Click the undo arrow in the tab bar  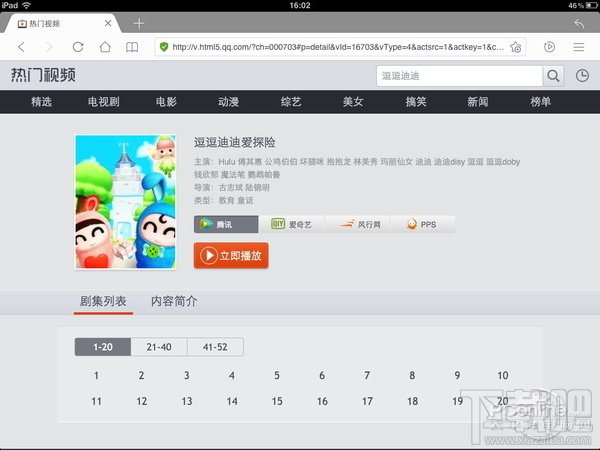coord(579,24)
